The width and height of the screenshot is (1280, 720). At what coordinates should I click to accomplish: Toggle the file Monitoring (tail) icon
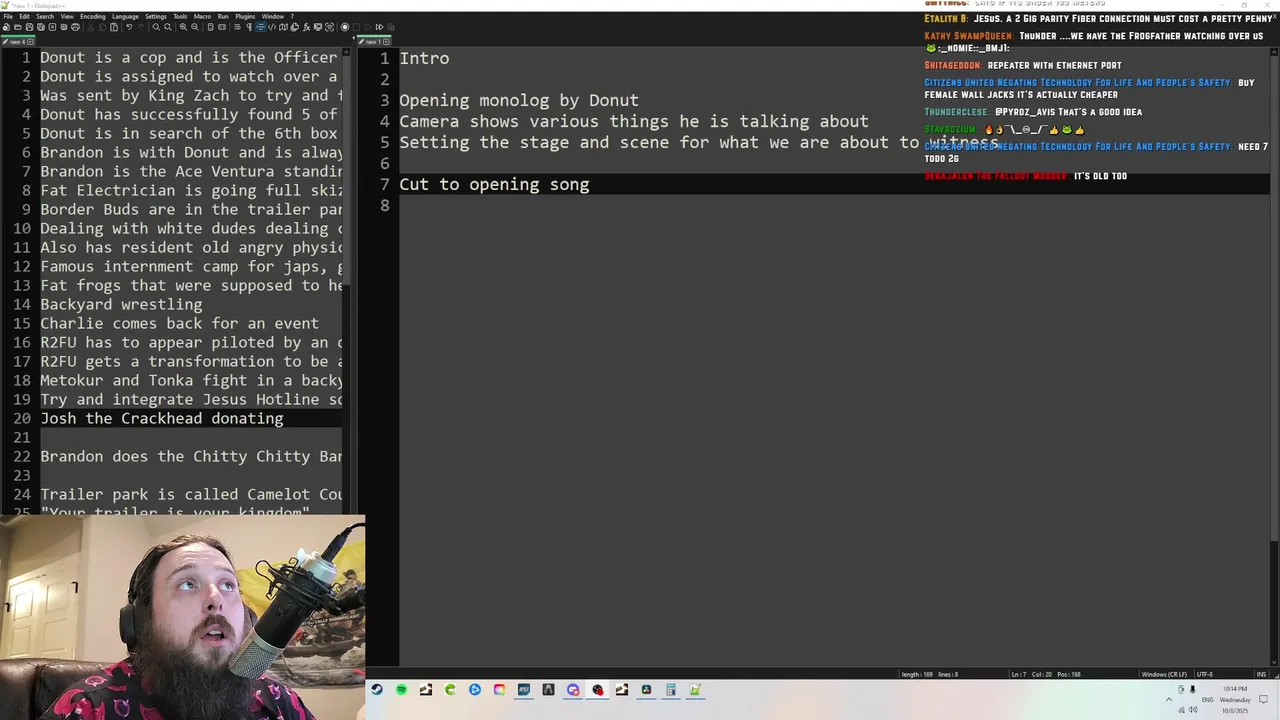click(329, 27)
